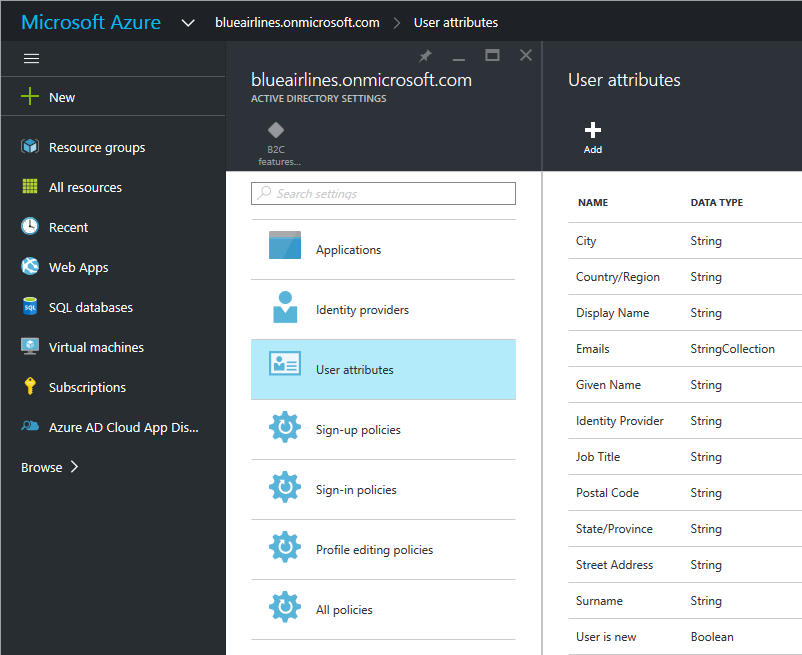
Task: Open Resource groups cube icon
Action: coord(30,147)
